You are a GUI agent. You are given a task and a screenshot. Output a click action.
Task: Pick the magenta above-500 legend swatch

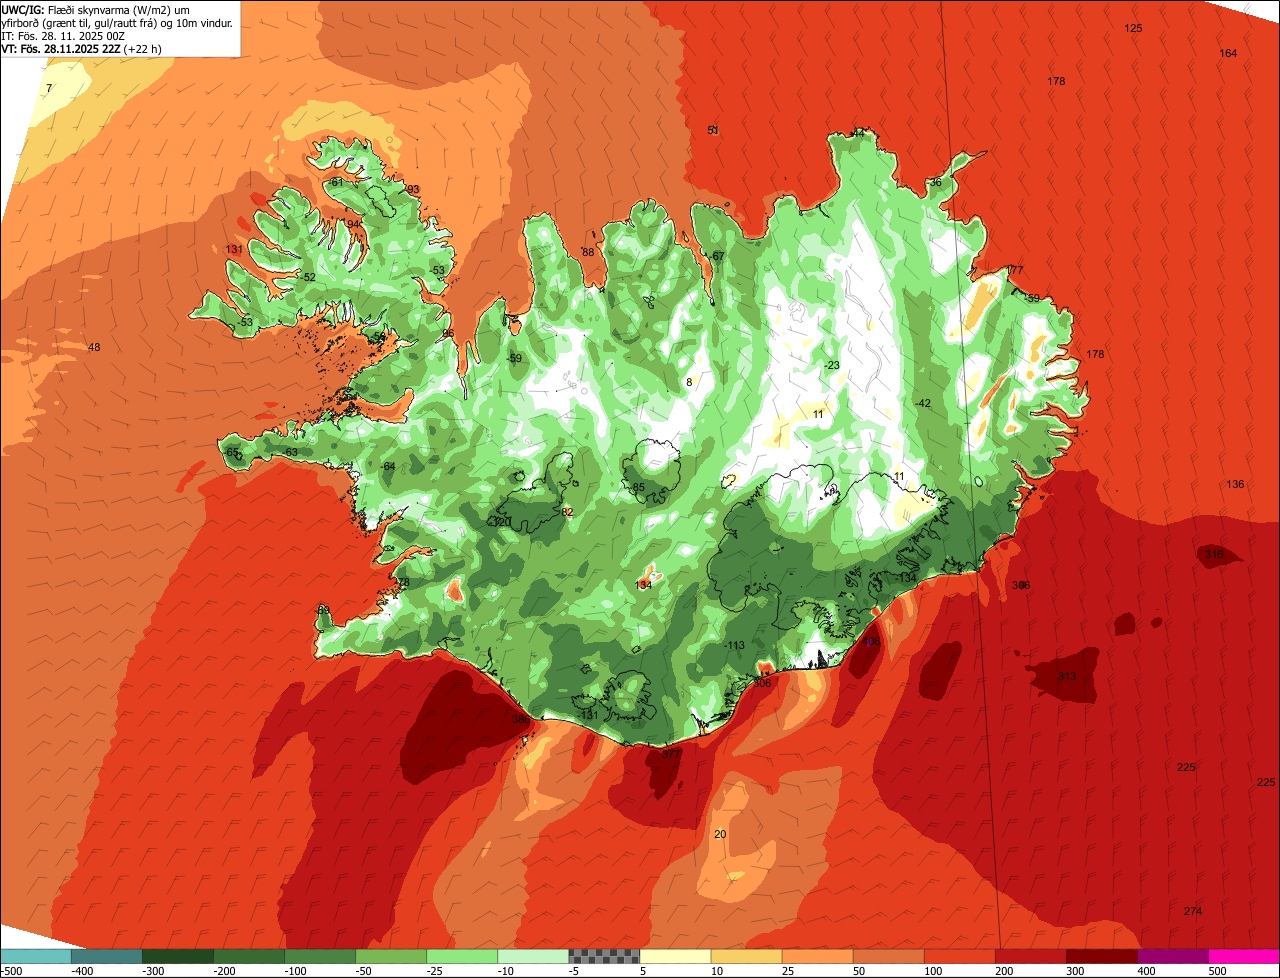point(1244,956)
